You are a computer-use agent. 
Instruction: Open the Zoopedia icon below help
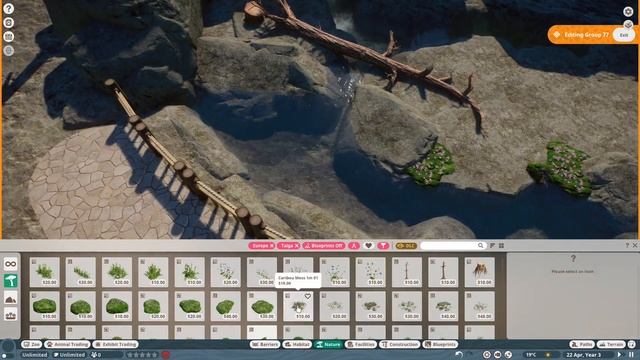[x=9, y=22]
